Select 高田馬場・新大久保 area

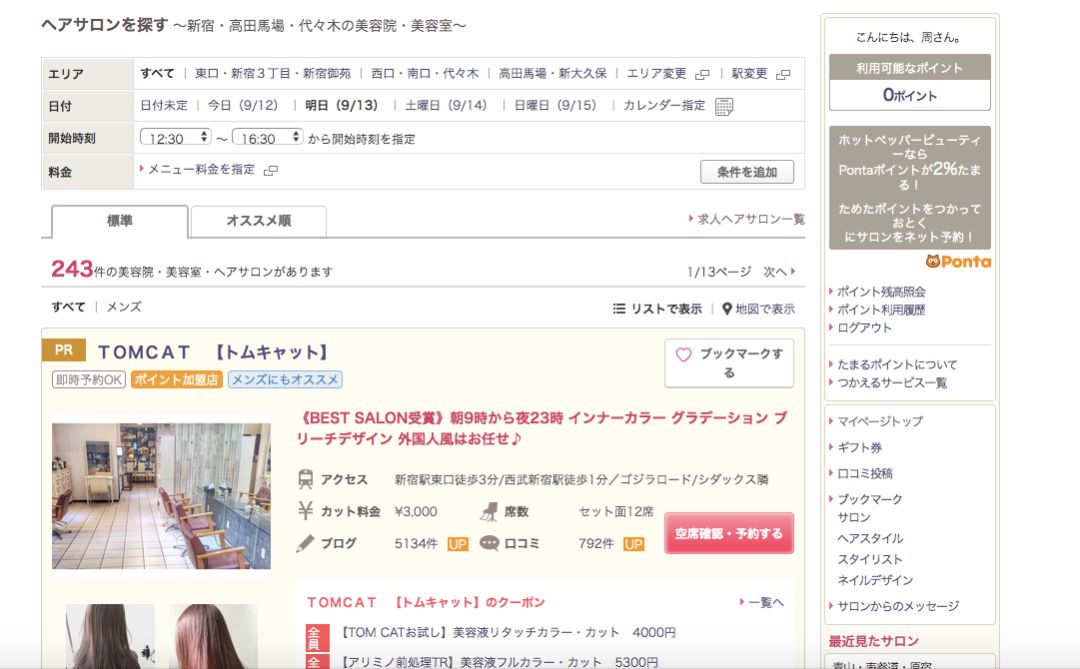point(552,73)
